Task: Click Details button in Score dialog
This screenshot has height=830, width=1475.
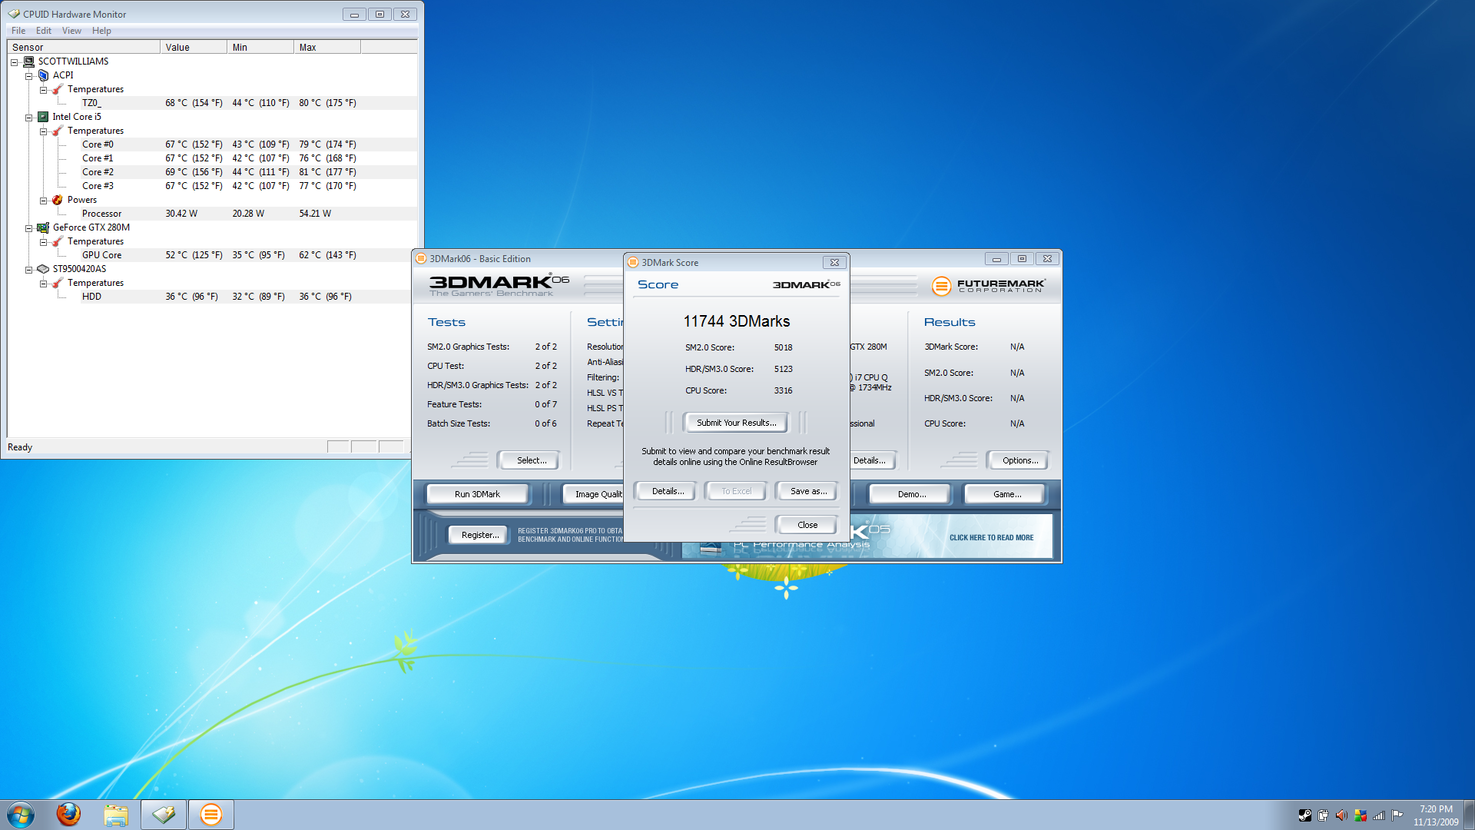Action: (668, 491)
